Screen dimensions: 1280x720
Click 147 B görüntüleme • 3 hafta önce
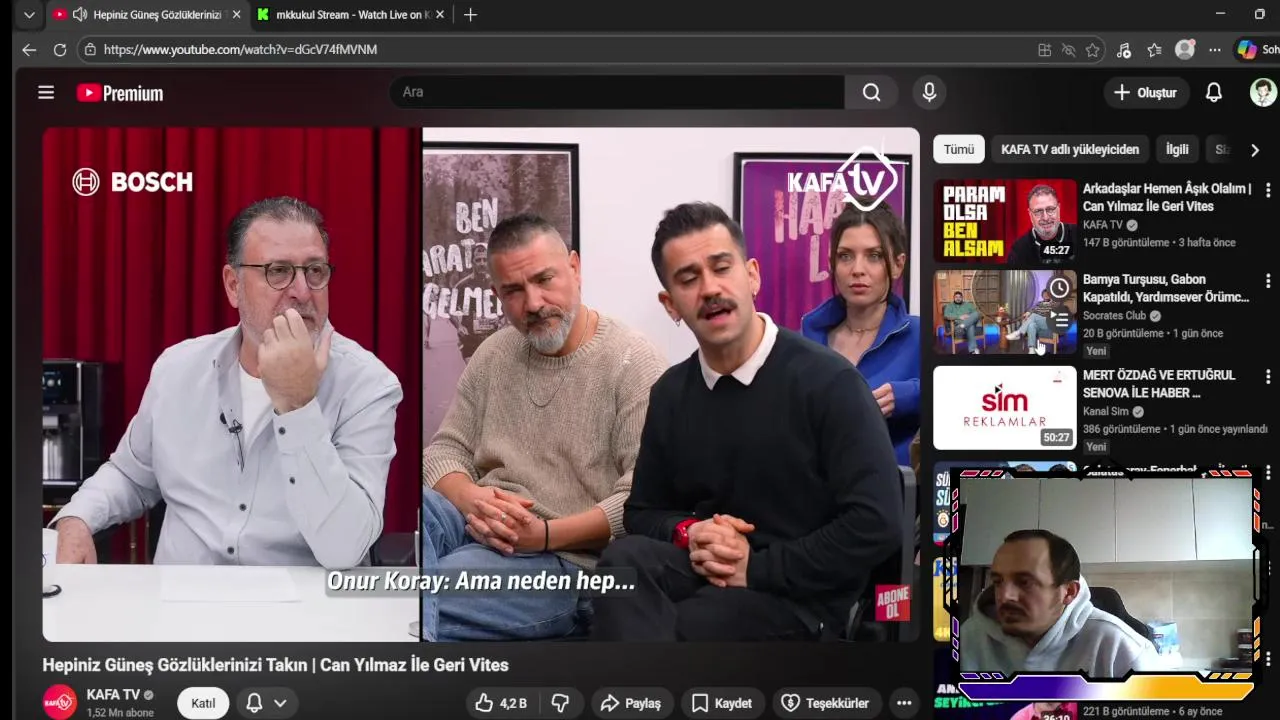(x=1159, y=242)
